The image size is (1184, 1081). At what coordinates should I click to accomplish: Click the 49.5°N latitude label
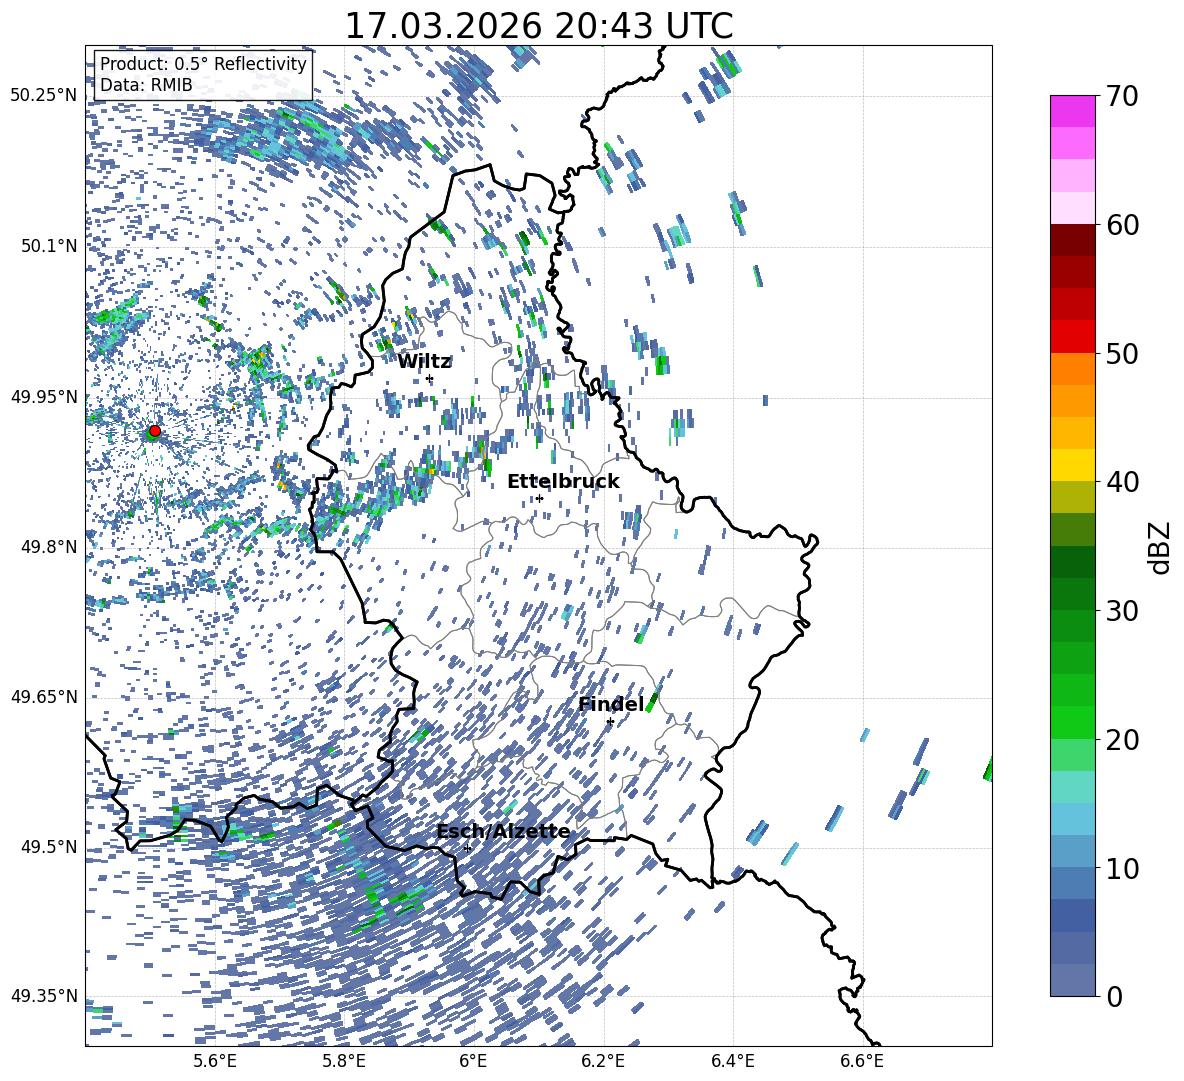pos(49,847)
